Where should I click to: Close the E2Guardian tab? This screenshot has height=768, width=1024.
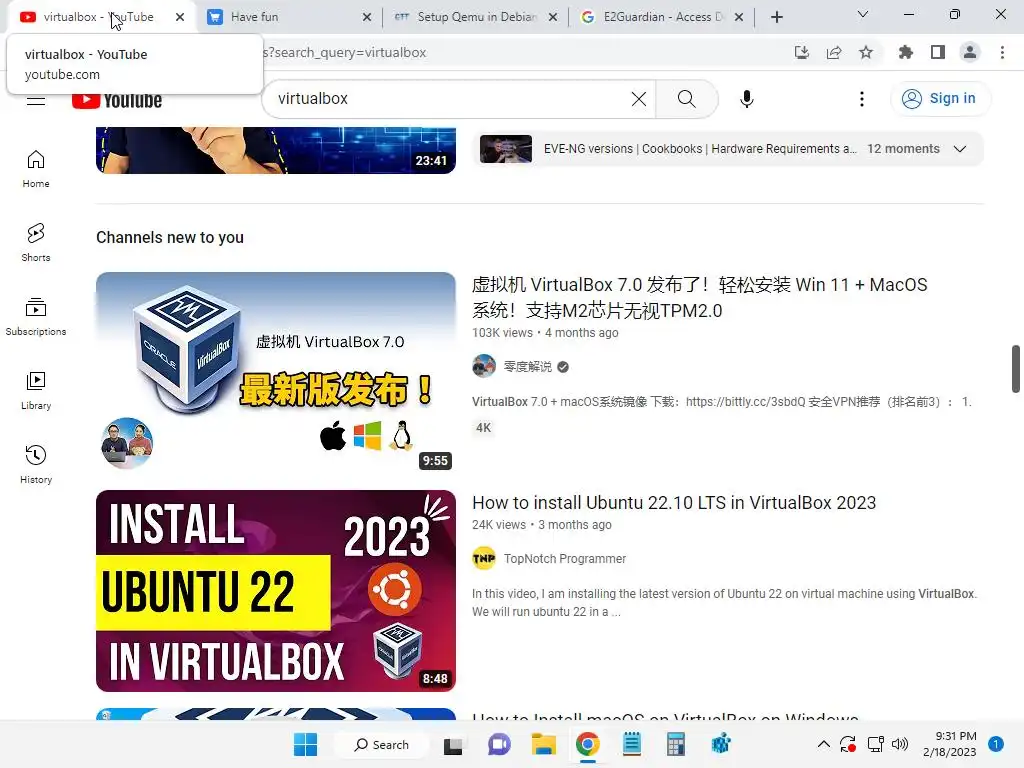coord(739,17)
